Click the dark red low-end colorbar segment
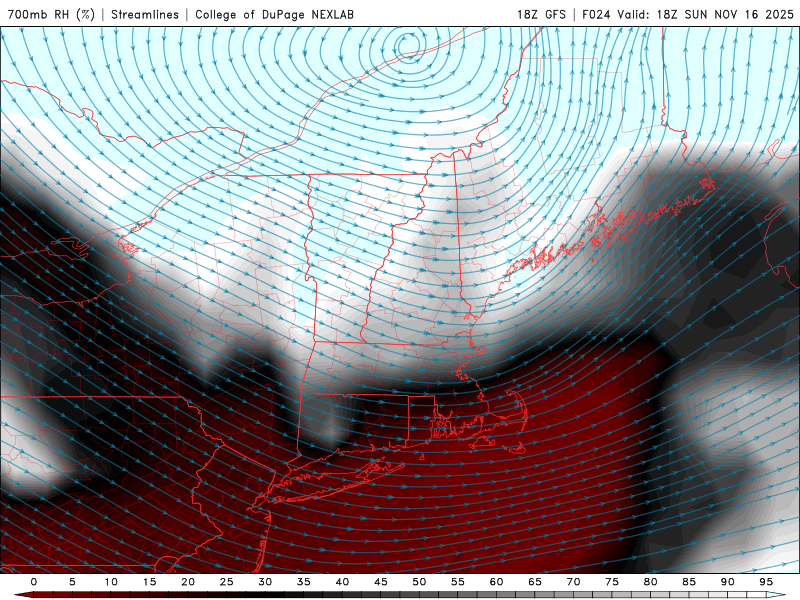Image resolution: width=800 pixels, height=600 pixels. tap(43, 595)
